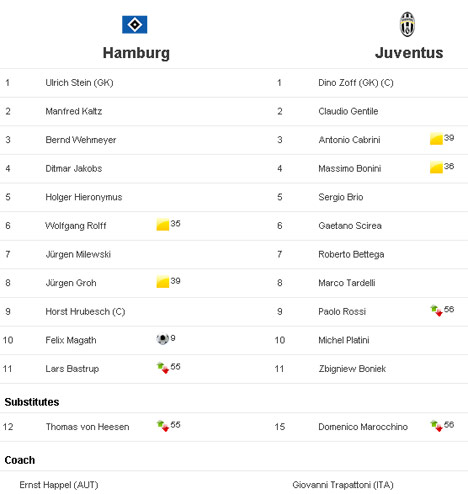
Task: Select the Hamburg team heading
Action: pos(136,53)
